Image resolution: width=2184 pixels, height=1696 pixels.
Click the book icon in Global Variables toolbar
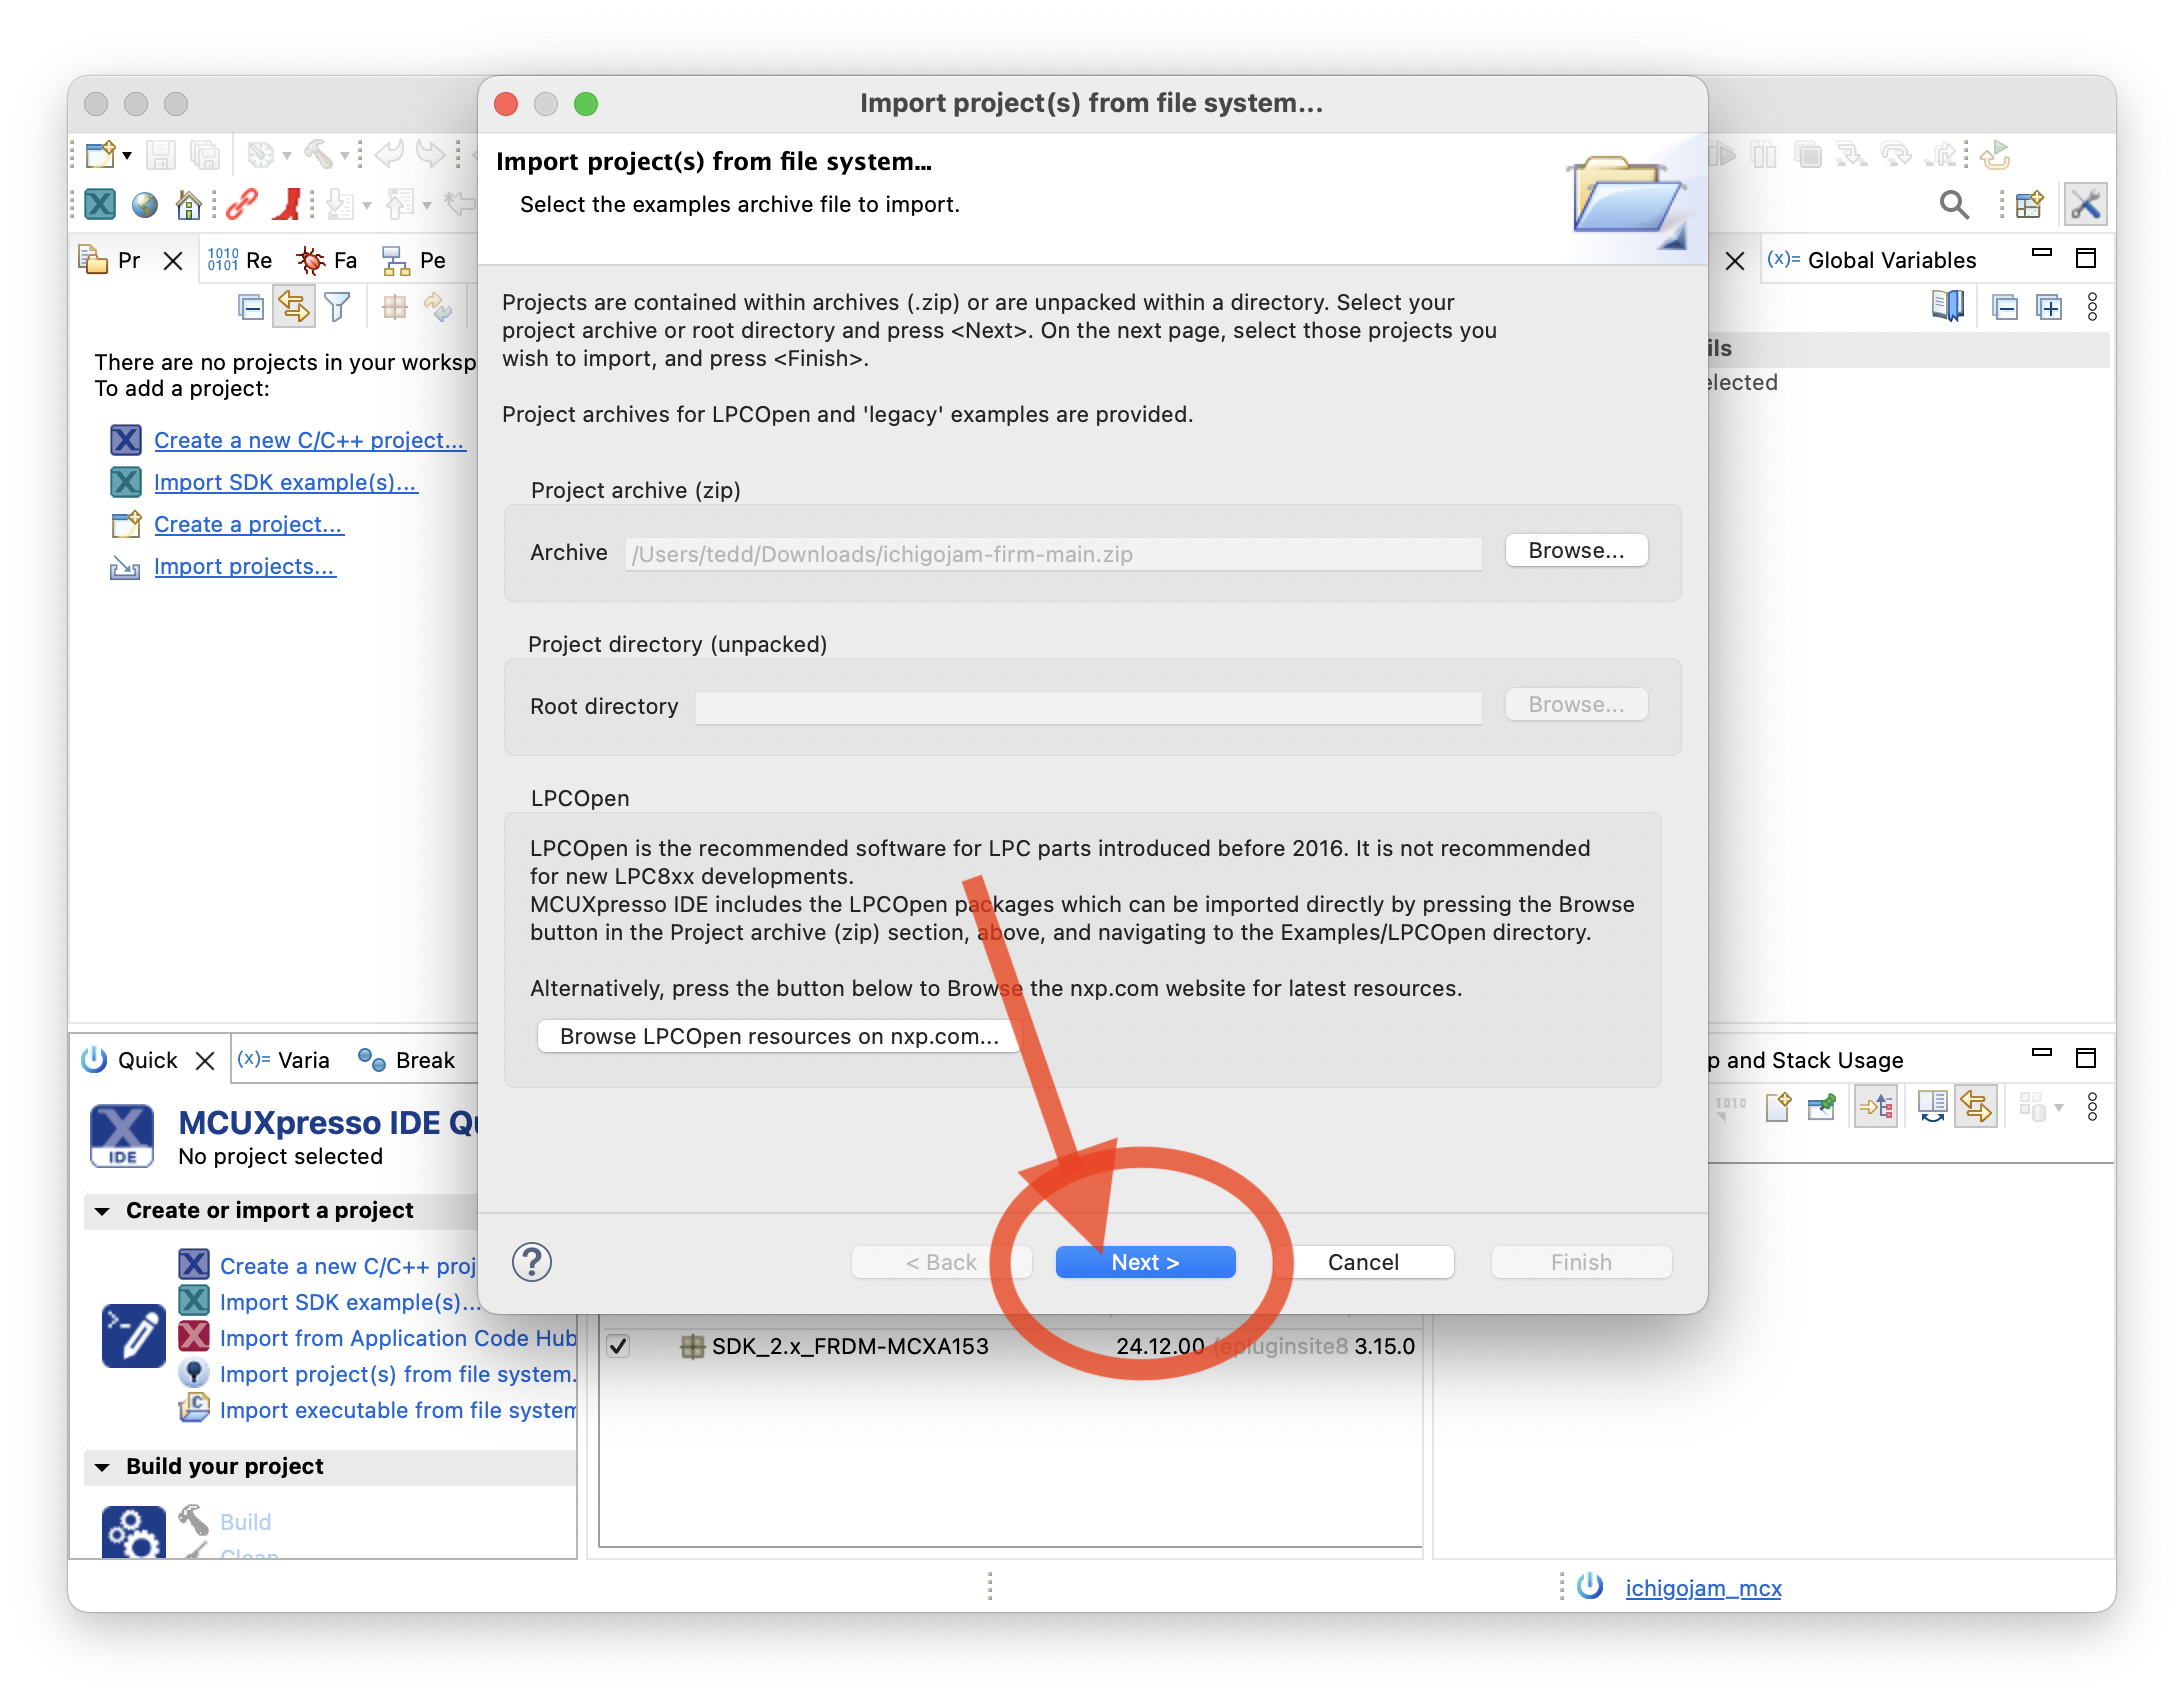click(1948, 307)
